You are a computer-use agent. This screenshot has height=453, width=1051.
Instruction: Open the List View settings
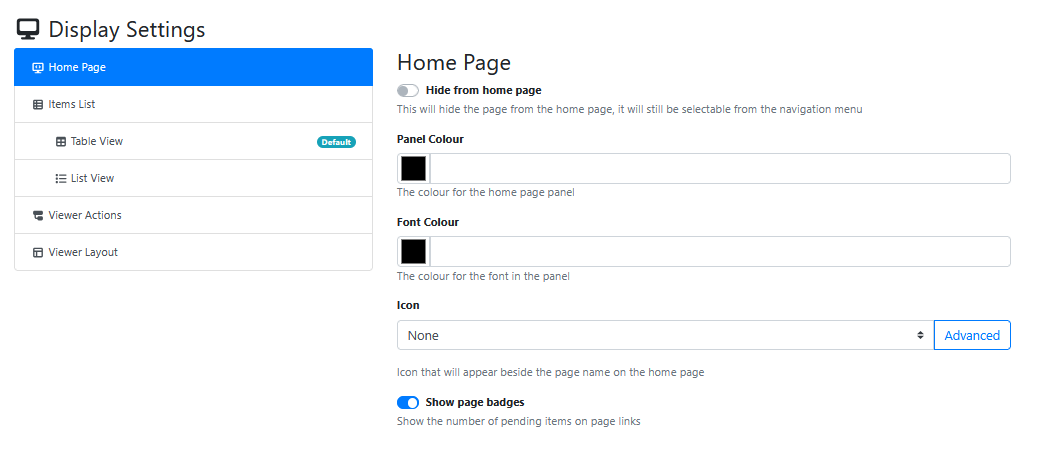coord(193,178)
